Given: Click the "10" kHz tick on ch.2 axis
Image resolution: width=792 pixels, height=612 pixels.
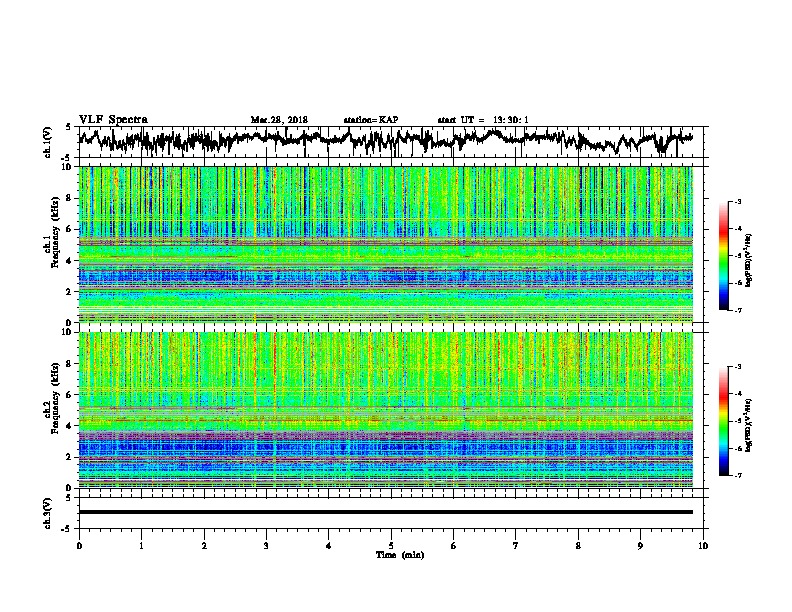Looking at the screenshot, I should click(x=67, y=332).
